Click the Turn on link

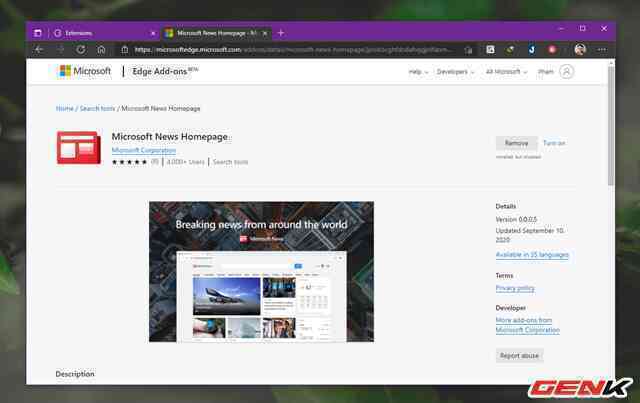554,143
